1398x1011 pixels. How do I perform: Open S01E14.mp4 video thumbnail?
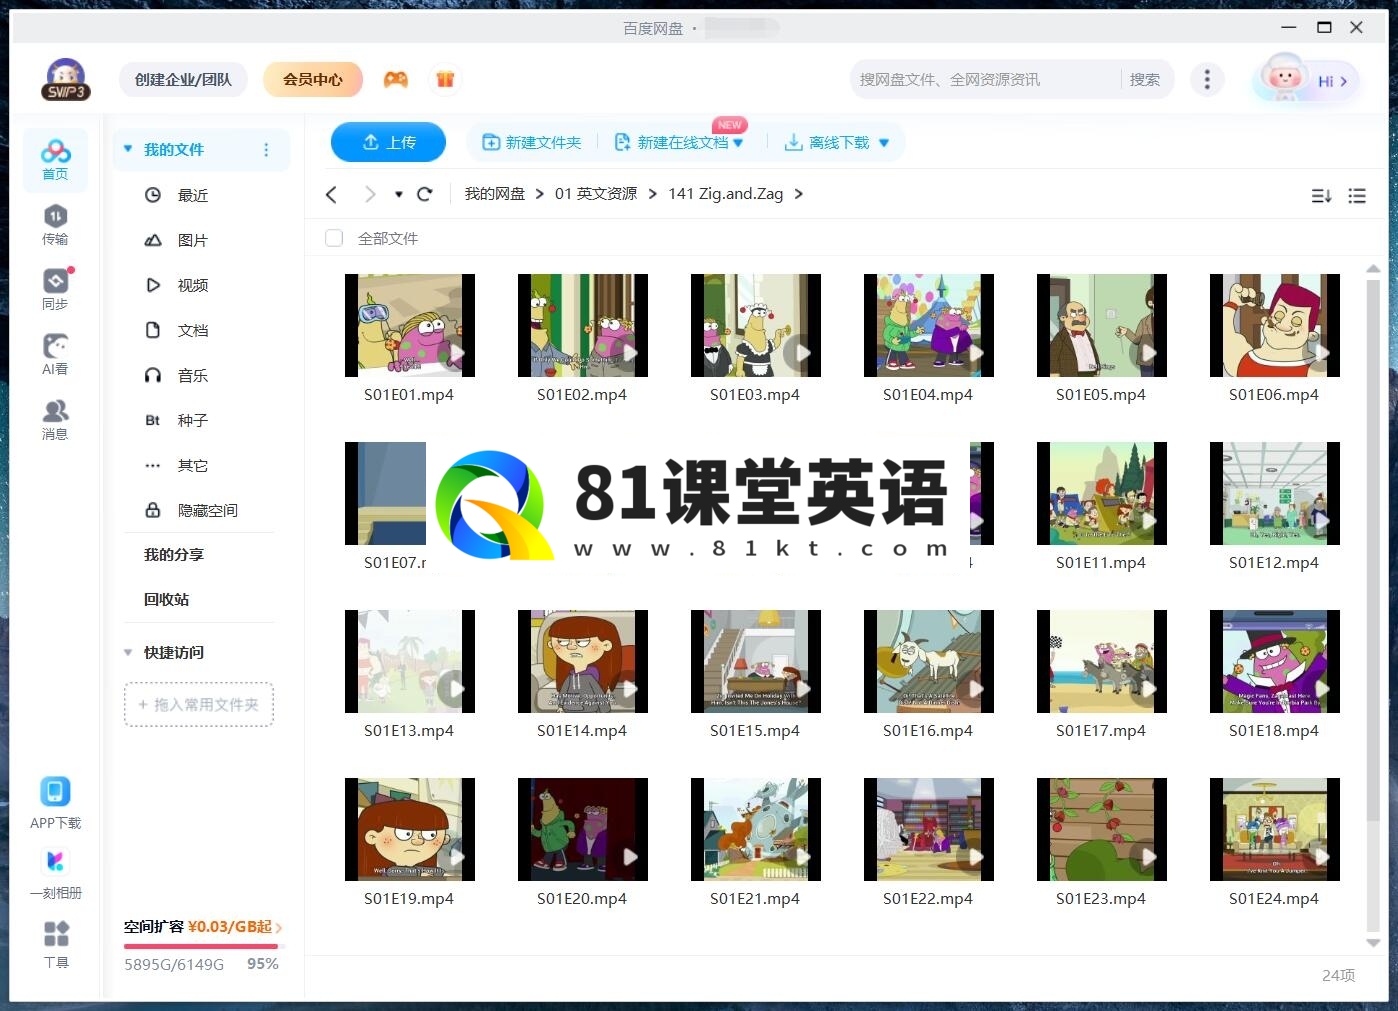[x=583, y=661]
